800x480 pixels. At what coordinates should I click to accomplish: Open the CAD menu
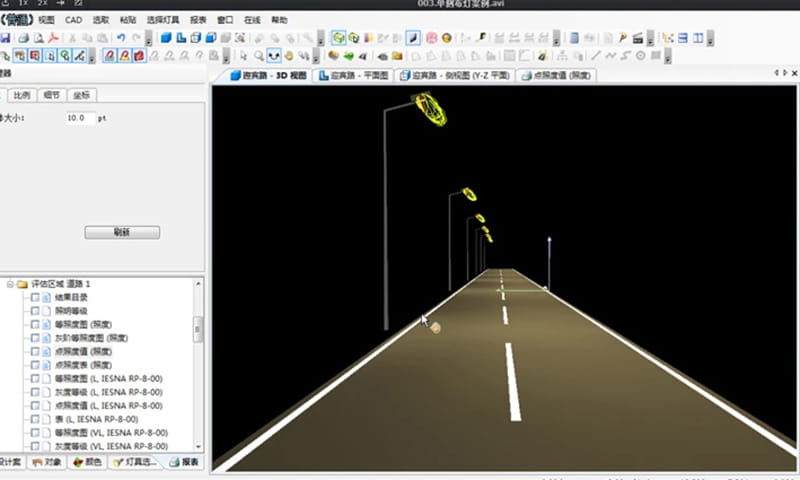[73, 20]
